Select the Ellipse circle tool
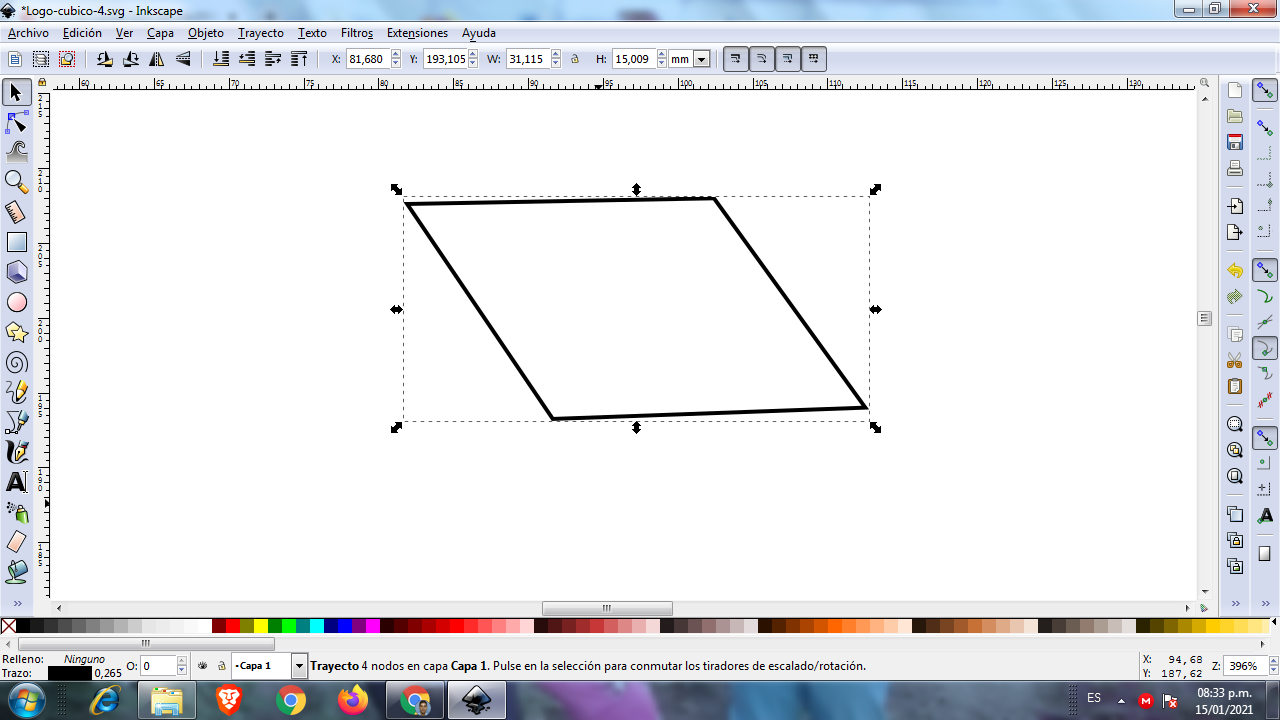 pyautogui.click(x=16, y=302)
